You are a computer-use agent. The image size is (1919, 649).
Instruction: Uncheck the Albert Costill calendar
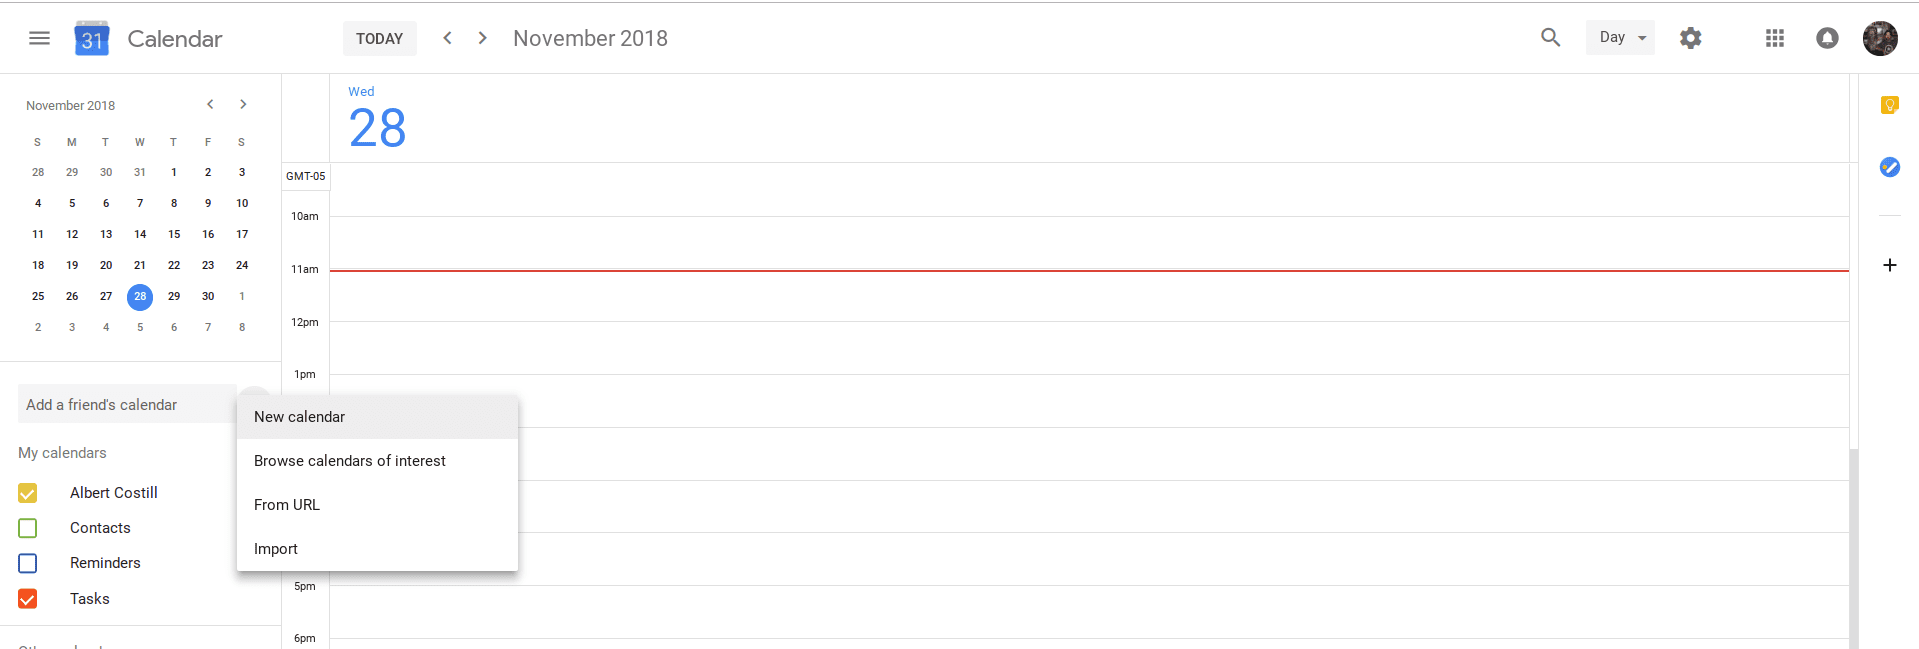pos(28,493)
